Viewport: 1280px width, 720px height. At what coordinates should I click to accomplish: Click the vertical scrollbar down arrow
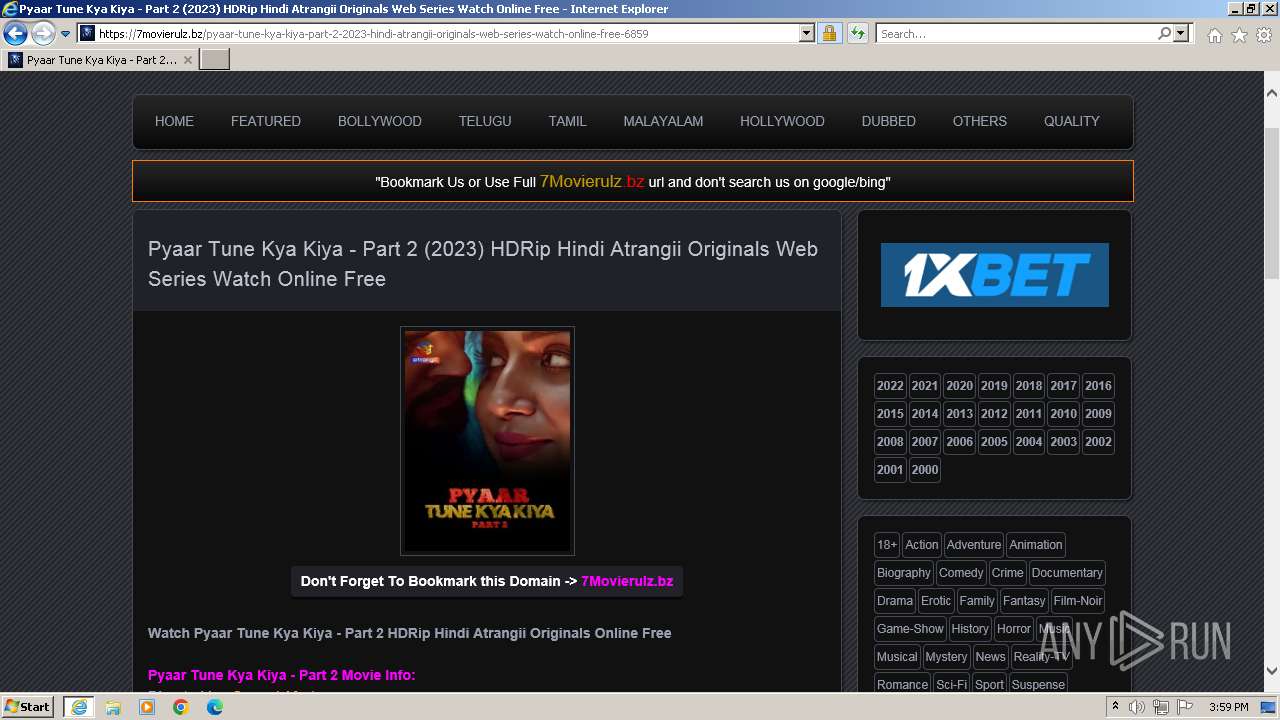click(x=1272, y=671)
